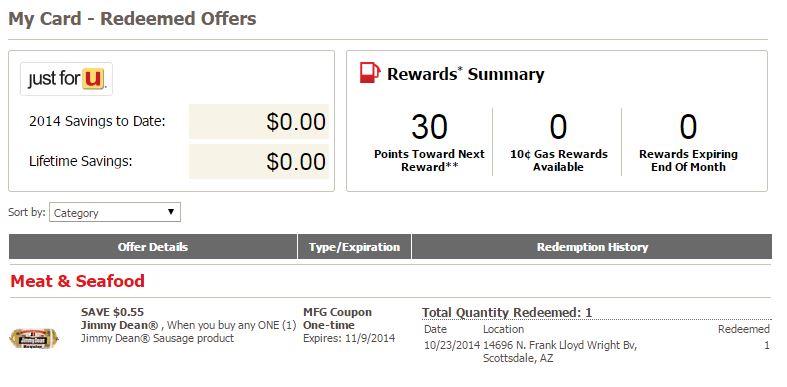The width and height of the screenshot is (787, 387).
Task: Click the Type/Expiration column header
Action: coord(354,247)
